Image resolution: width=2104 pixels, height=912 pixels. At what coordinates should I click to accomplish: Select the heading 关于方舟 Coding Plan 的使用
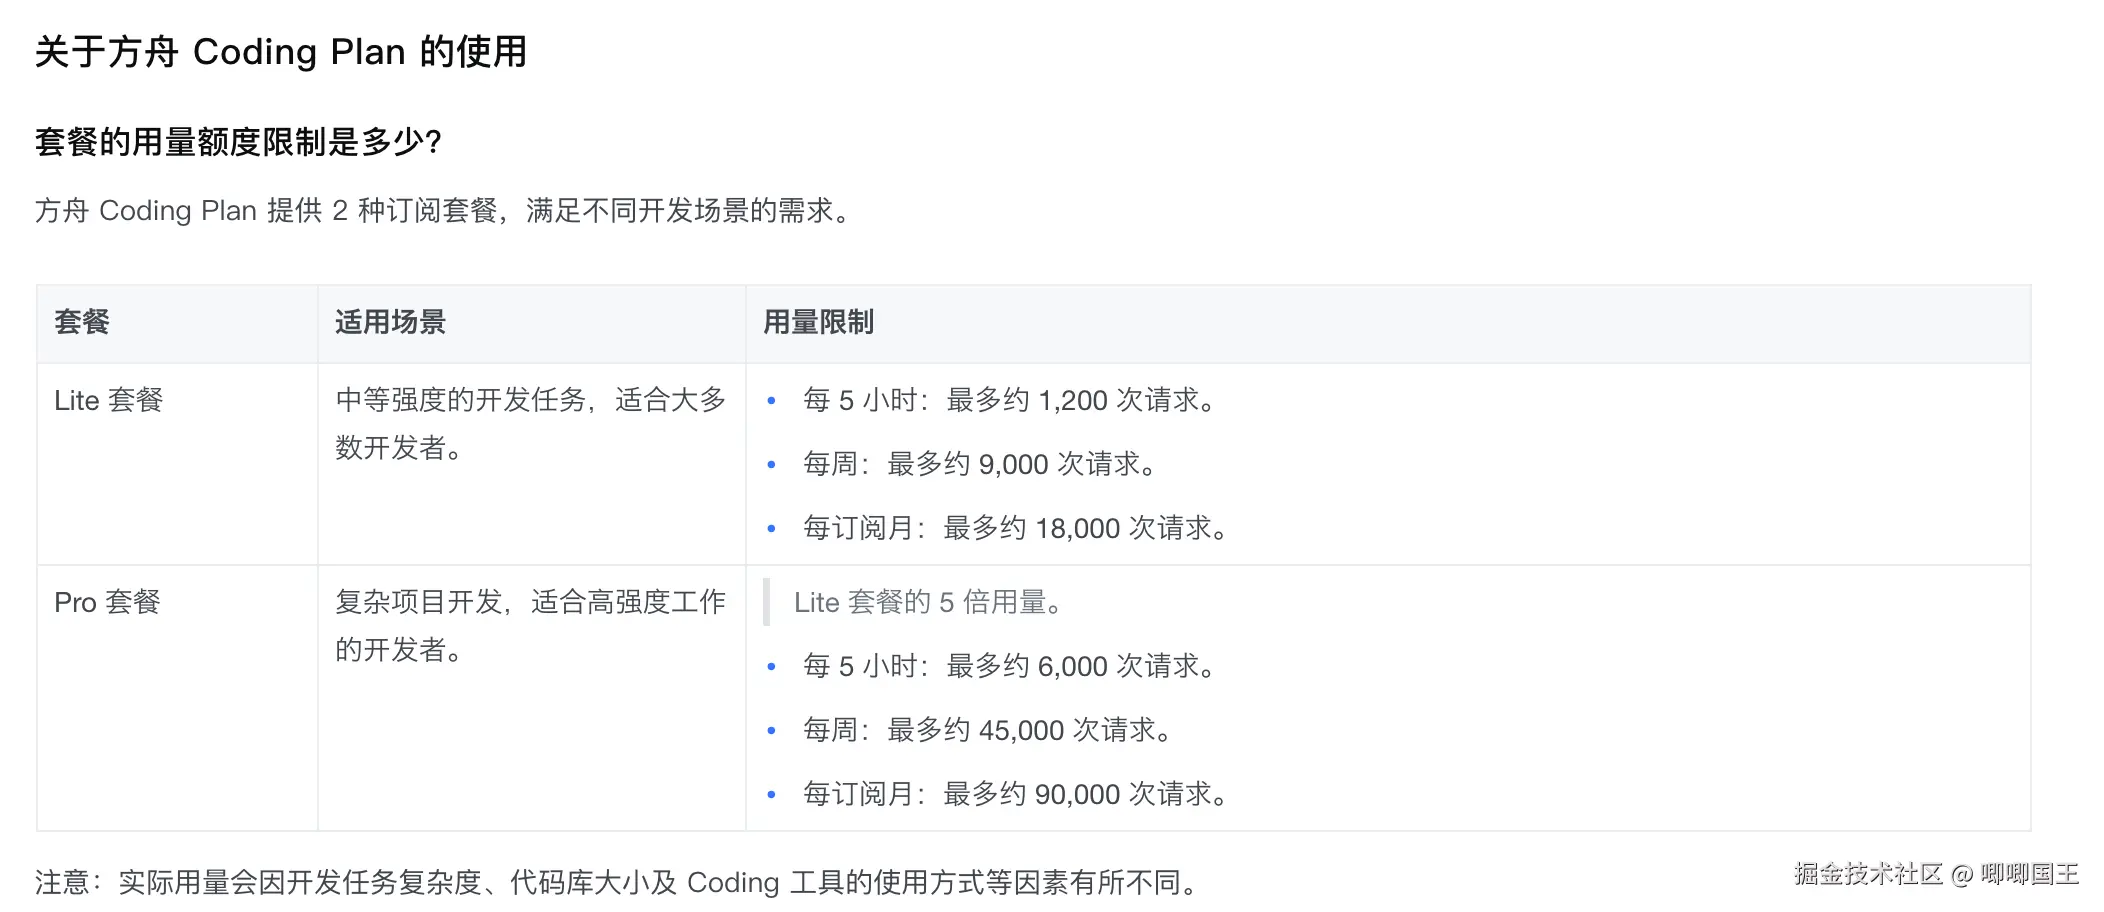tap(281, 52)
